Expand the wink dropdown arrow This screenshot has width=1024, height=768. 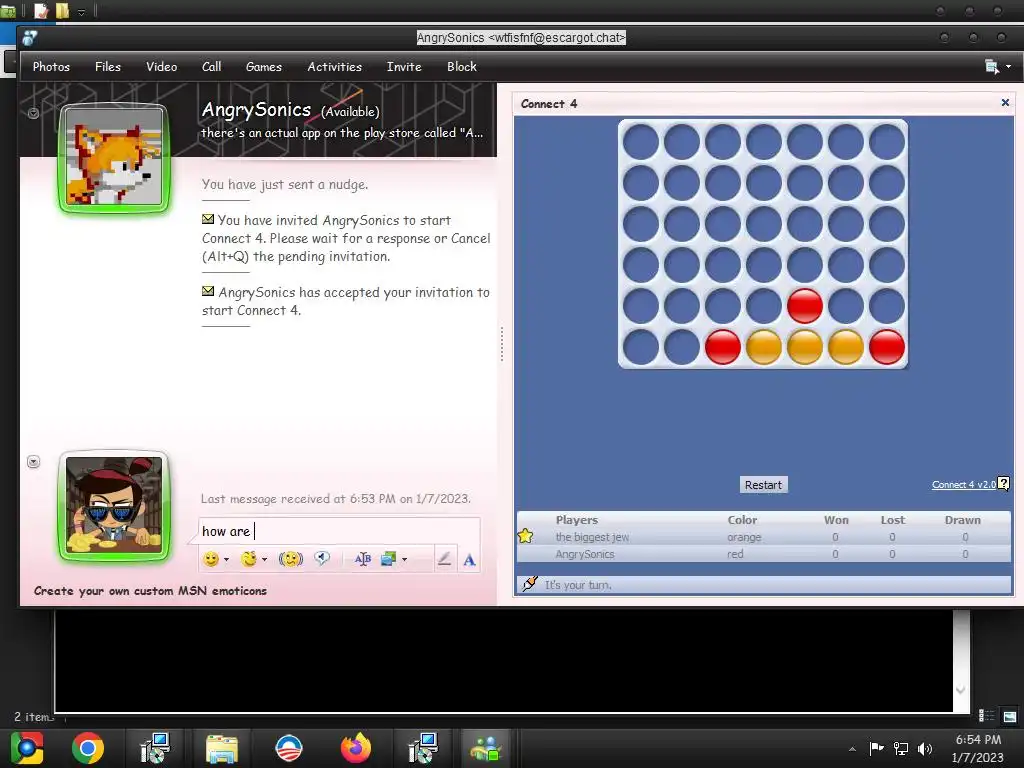[264, 560]
